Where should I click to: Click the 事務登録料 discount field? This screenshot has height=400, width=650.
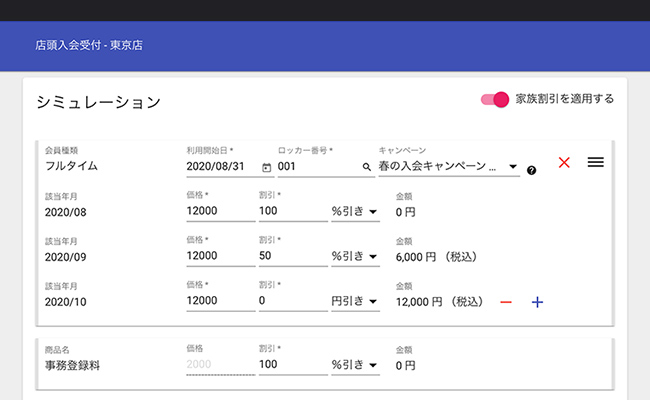pyautogui.click(x=293, y=365)
